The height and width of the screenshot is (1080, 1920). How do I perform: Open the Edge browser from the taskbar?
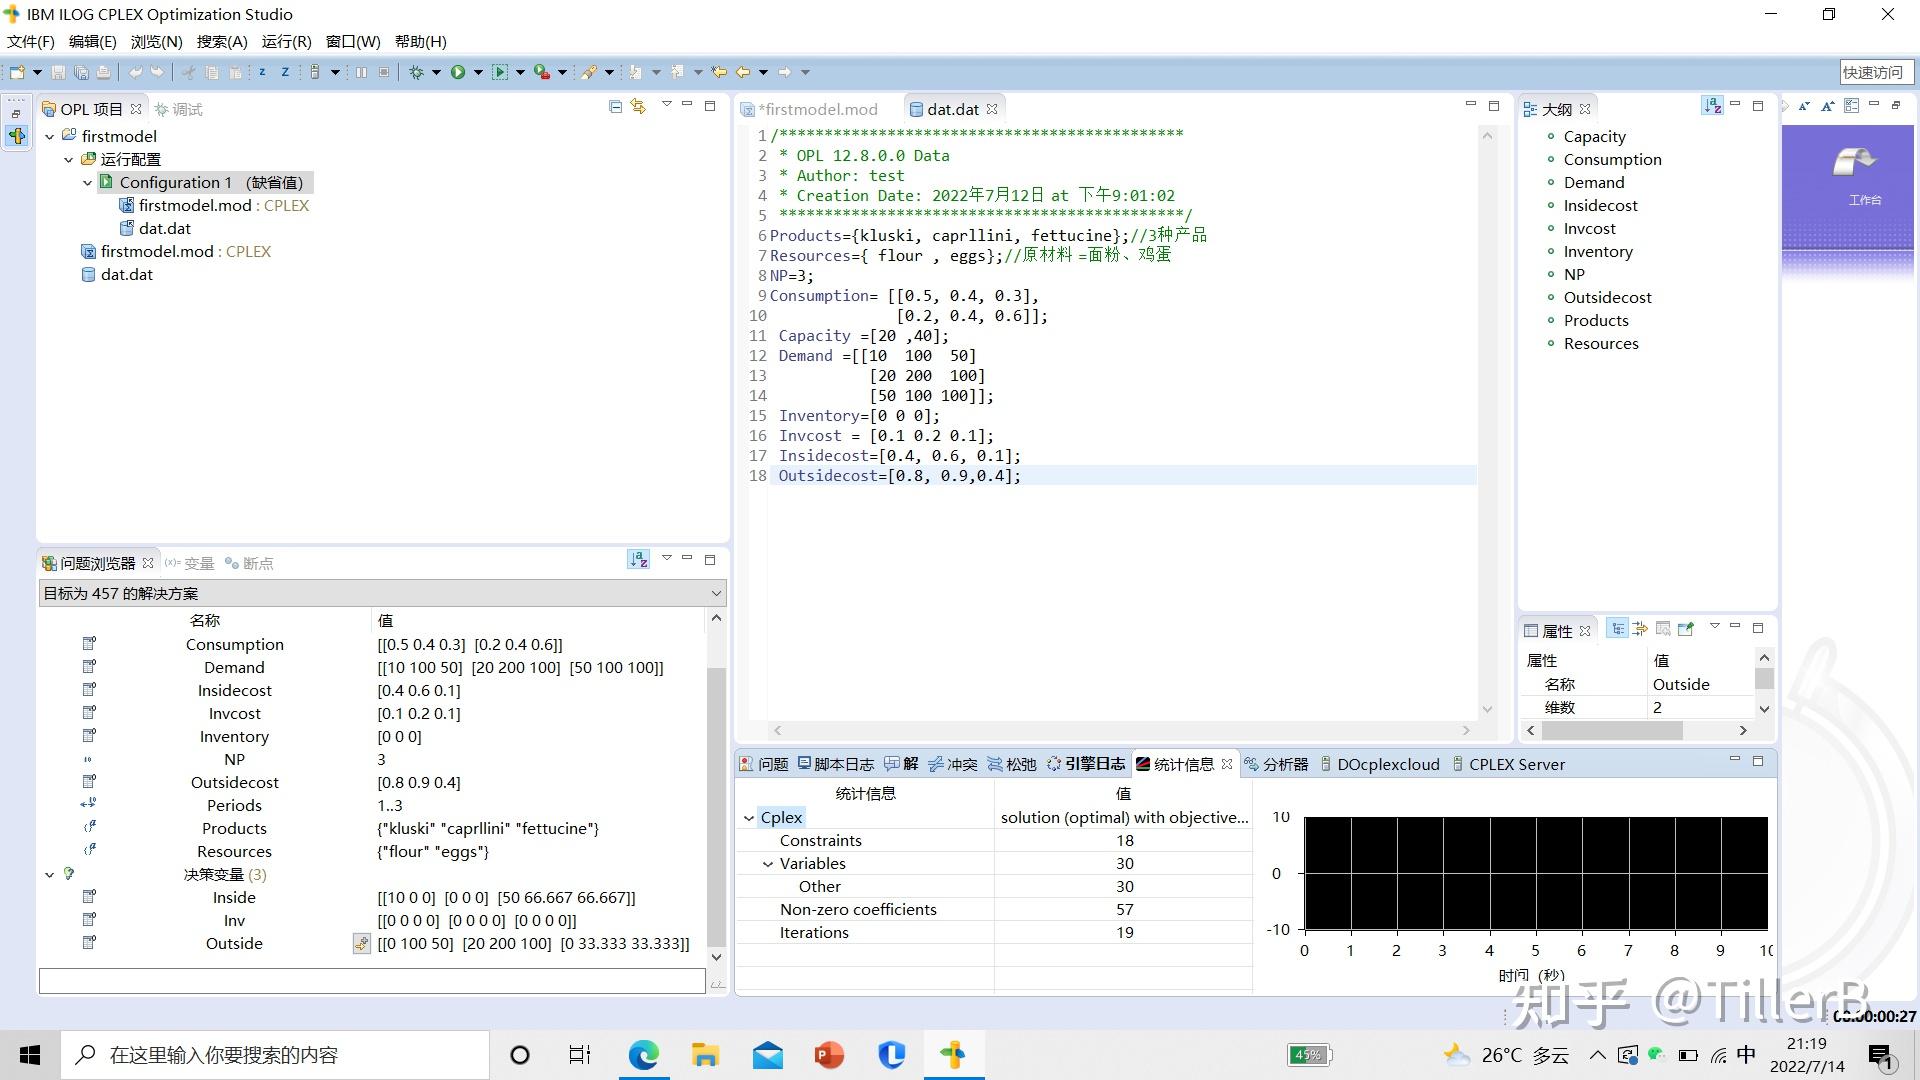pos(643,1055)
